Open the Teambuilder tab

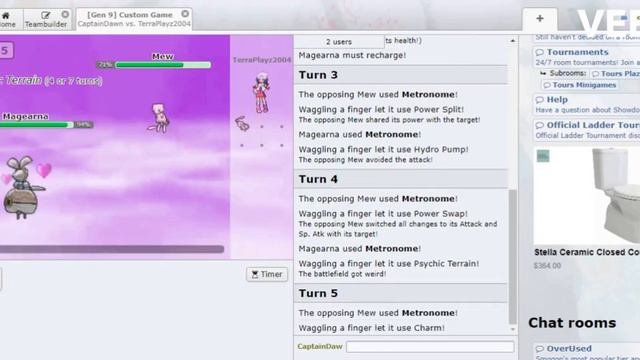pyautogui.click(x=46, y=19)
